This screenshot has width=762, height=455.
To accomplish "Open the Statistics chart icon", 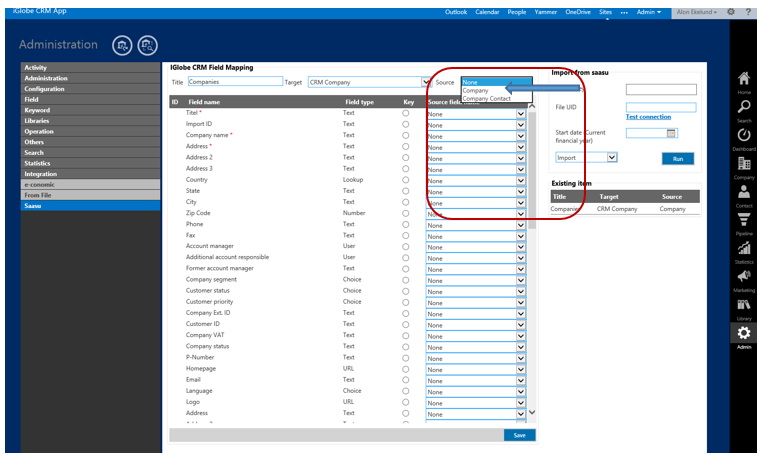I will [744, 248].
